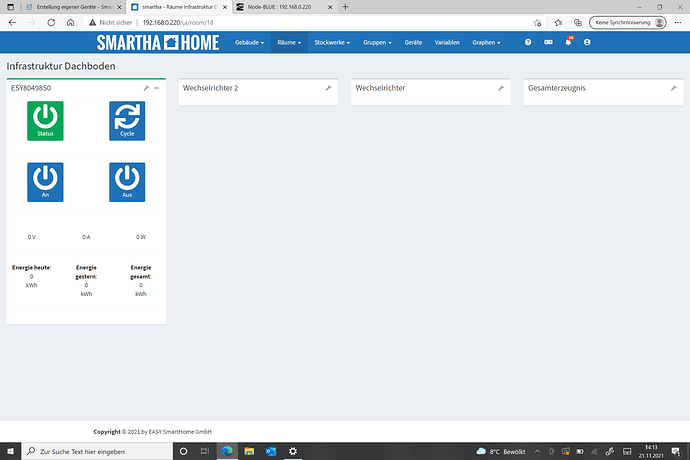Turn device off with Aus button

(x=127, y=182)
